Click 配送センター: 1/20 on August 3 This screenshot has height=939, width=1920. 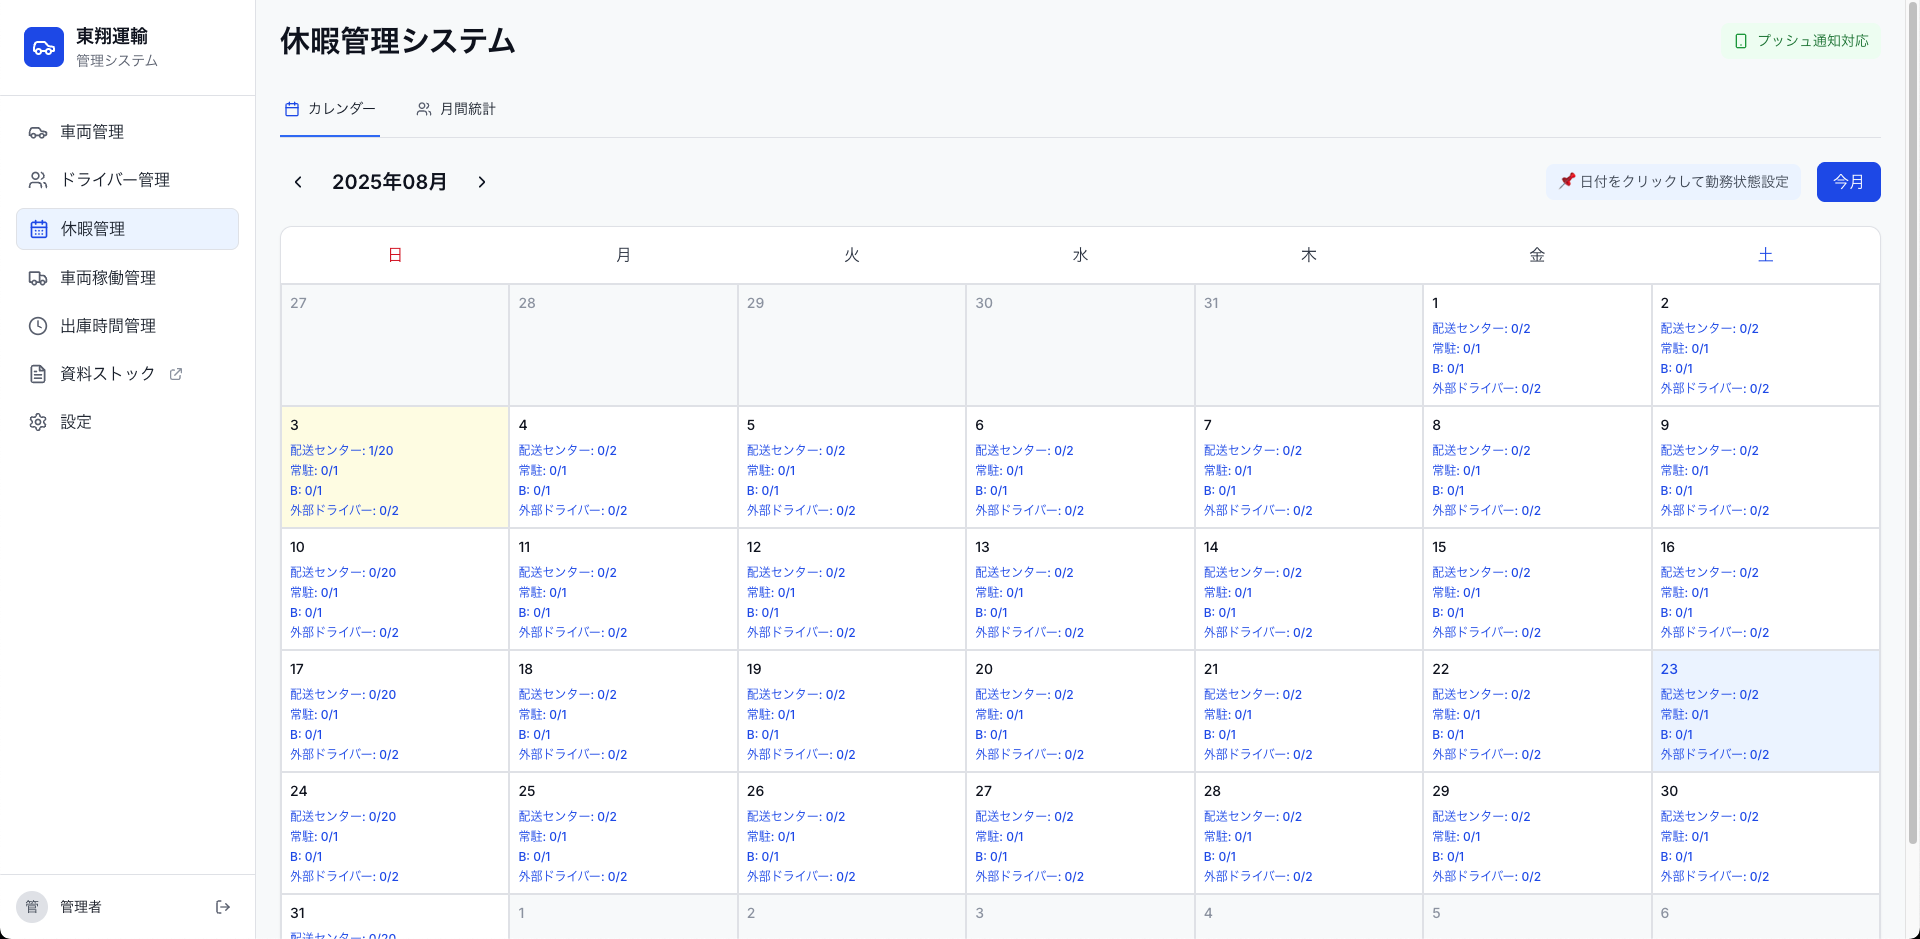click(x=342, y=451)
